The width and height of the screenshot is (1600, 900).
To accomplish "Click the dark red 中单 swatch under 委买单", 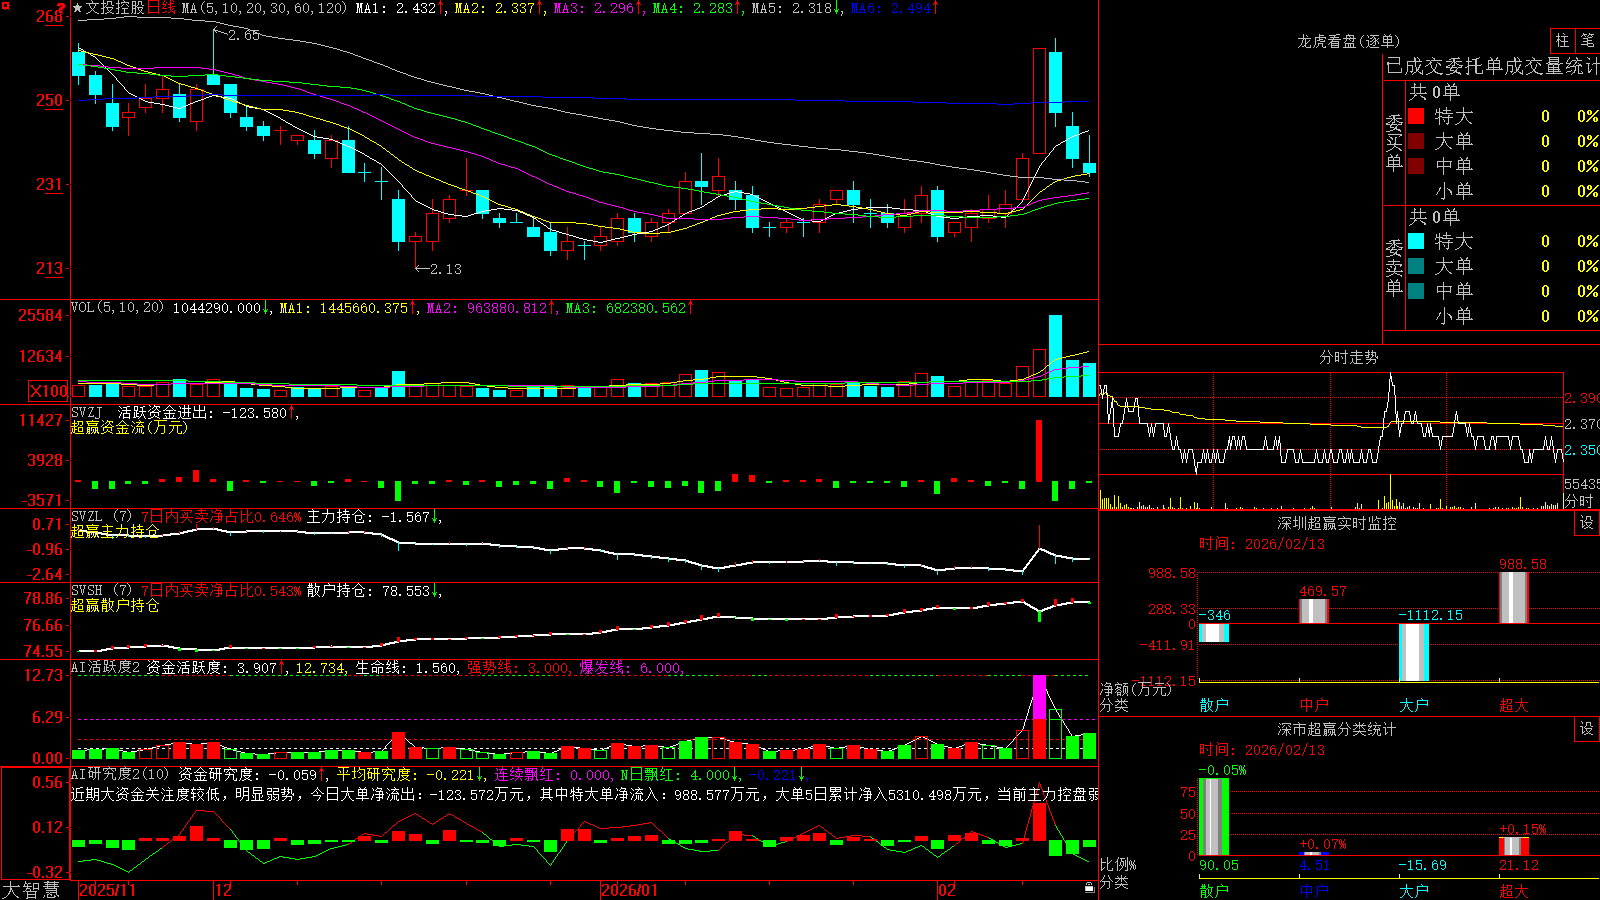I will pos(1416,166).
